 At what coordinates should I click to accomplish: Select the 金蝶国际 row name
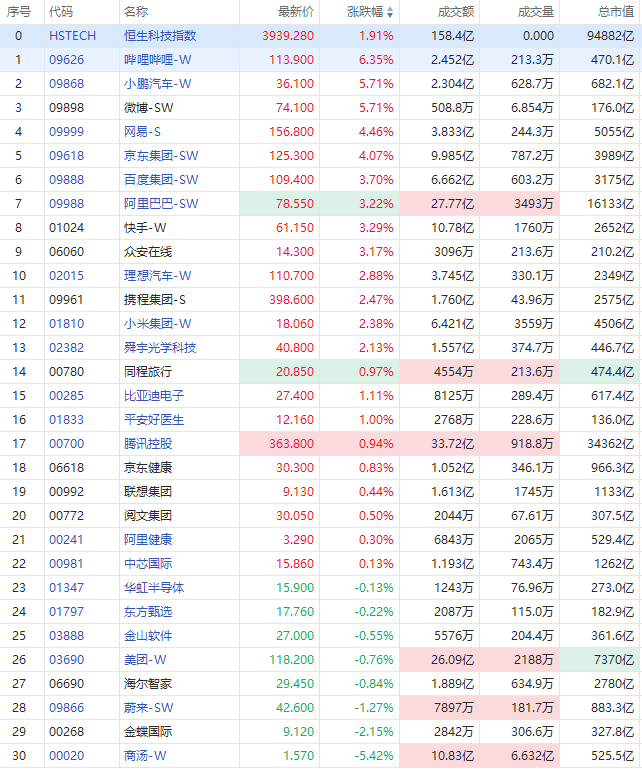[148, 733]
